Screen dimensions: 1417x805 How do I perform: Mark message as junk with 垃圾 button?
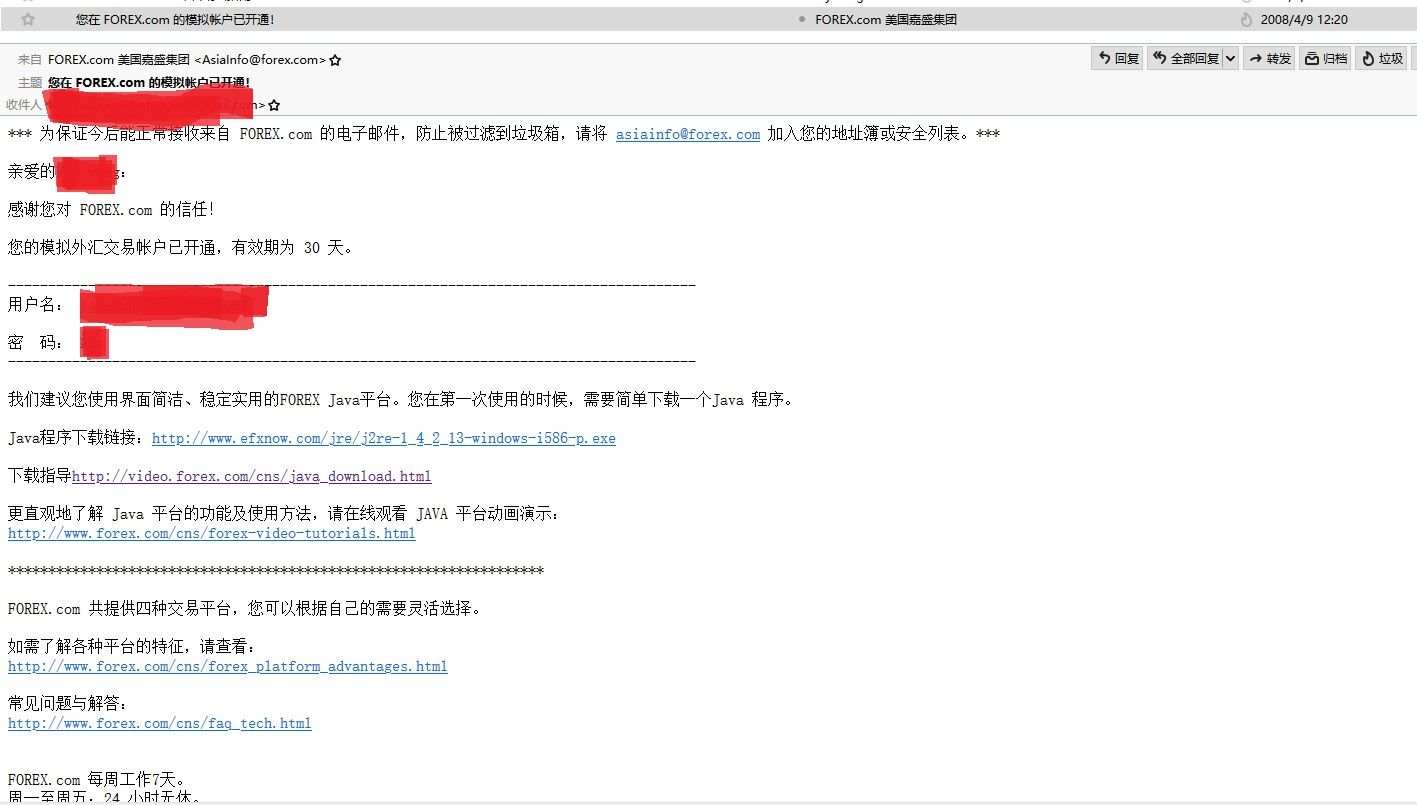[x=1381, y=58]
